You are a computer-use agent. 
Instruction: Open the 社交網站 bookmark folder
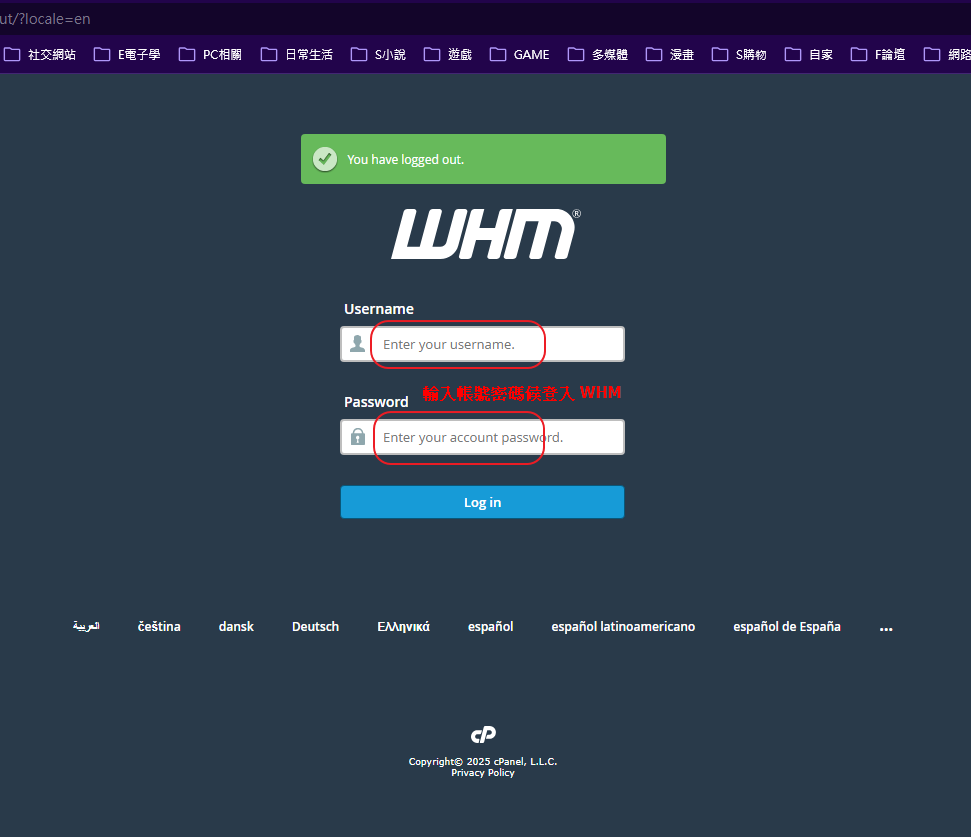[x=40, y=55]
